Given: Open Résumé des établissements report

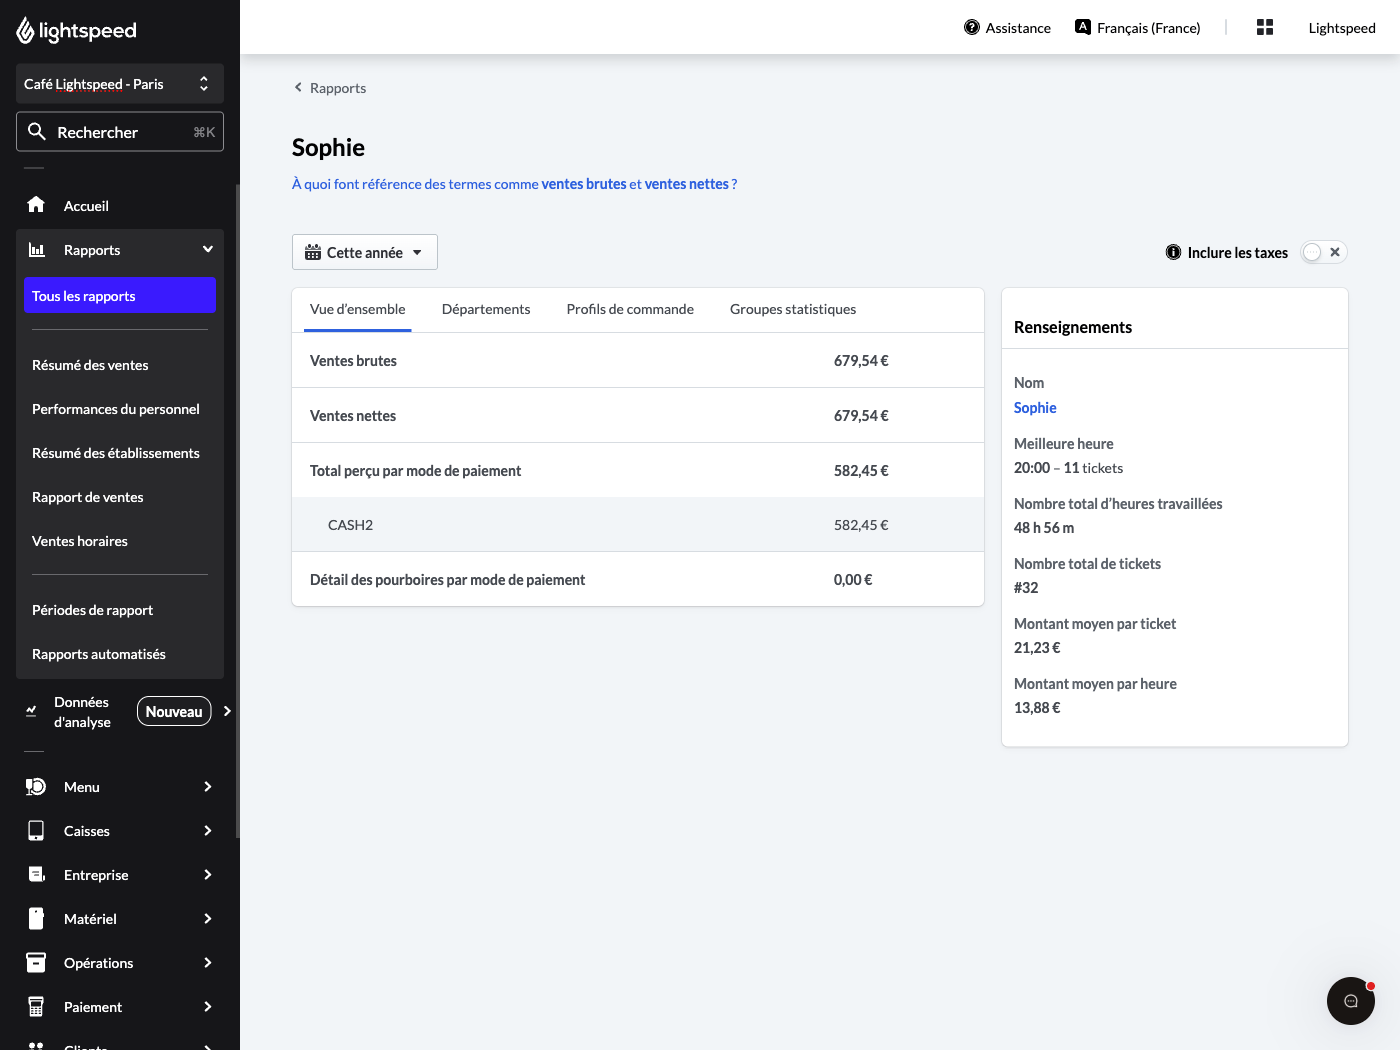Looking at the screenshot, I should click(x=116, y=453).
